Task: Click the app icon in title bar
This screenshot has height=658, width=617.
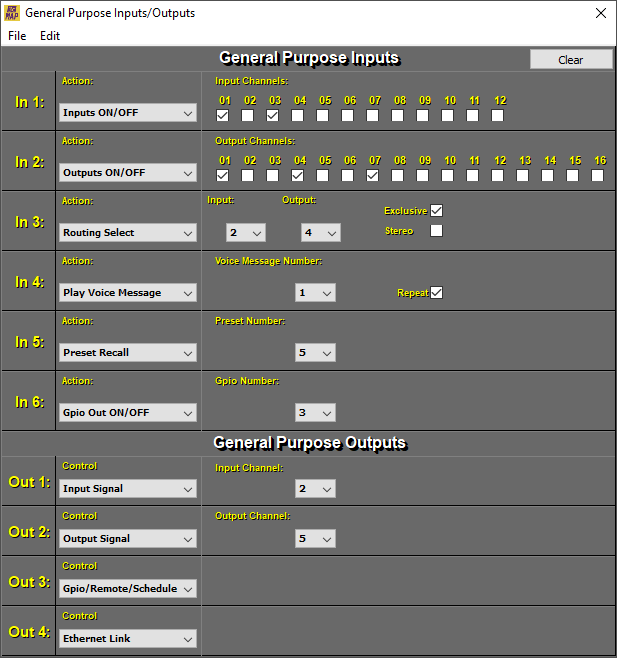Action: pos(12,13)
